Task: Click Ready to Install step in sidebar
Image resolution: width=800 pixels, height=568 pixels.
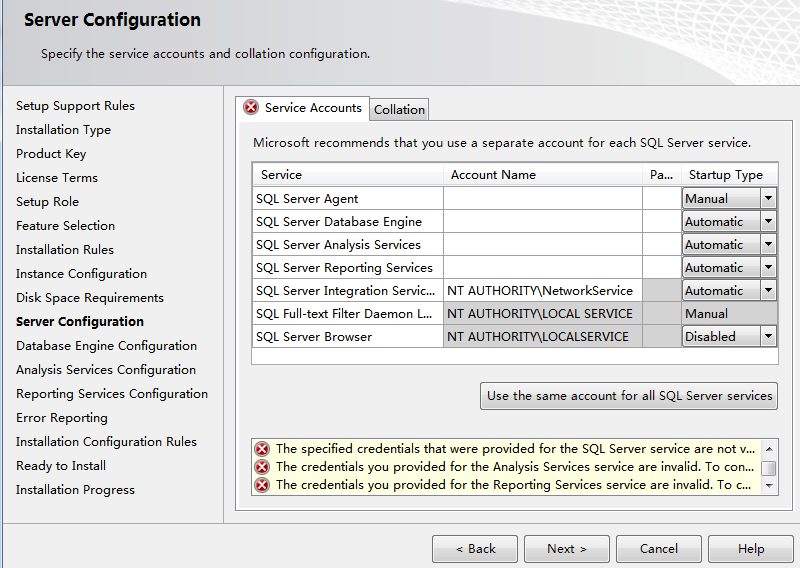Action: tap(61, 466)
